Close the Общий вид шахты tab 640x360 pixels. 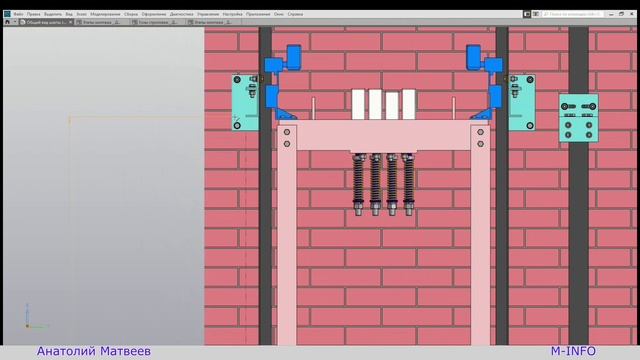71,22
